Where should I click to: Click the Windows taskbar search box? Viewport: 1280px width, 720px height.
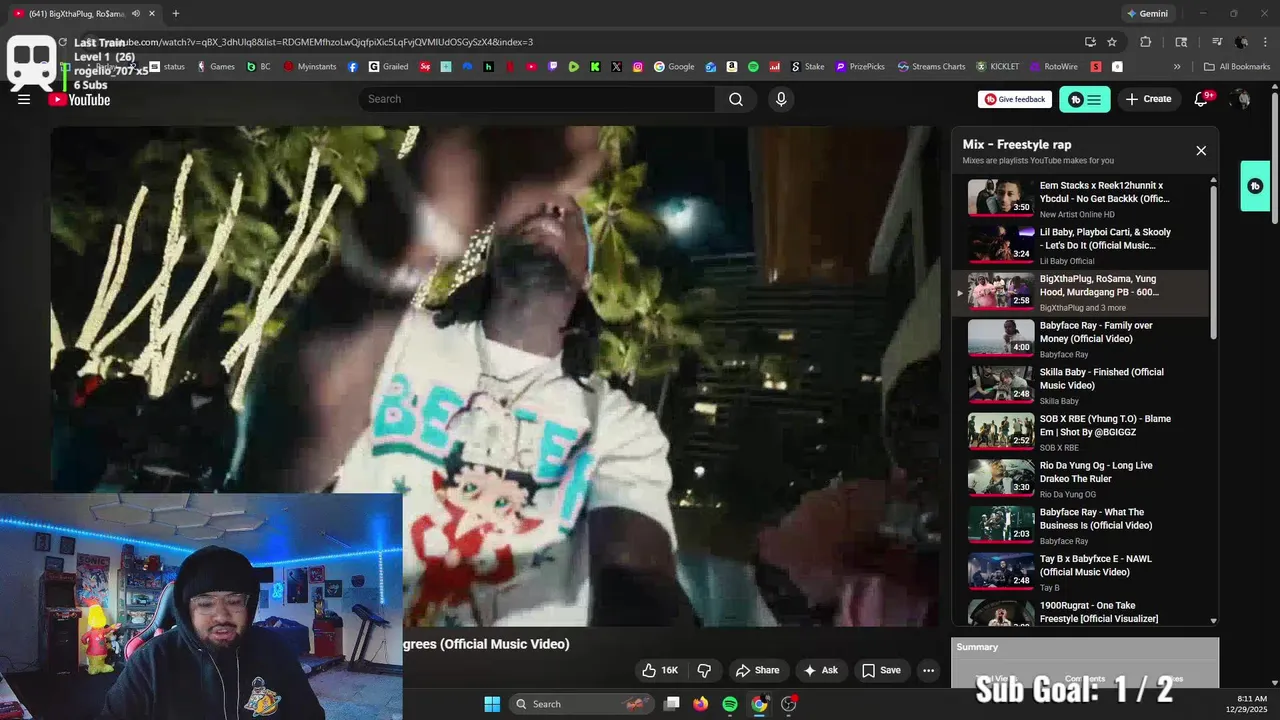point(580,704)
